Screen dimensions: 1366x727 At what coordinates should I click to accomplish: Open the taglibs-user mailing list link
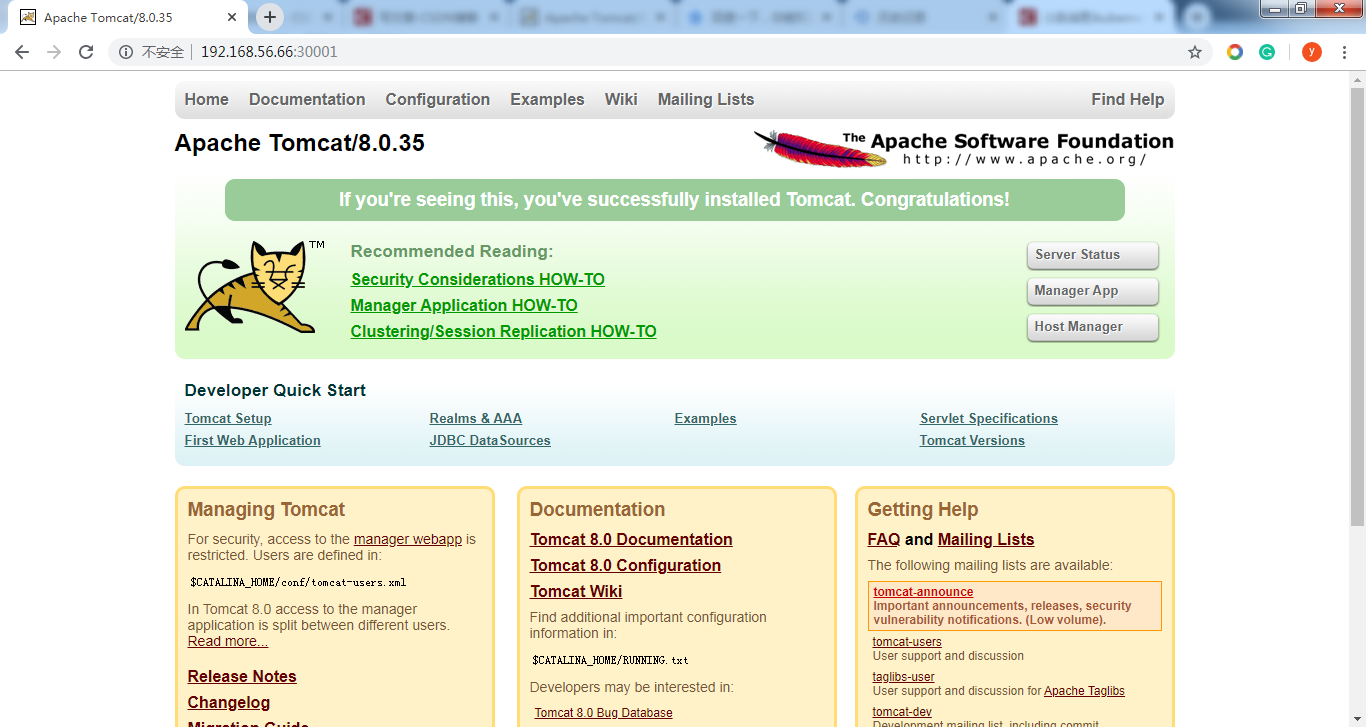(904, 677)
